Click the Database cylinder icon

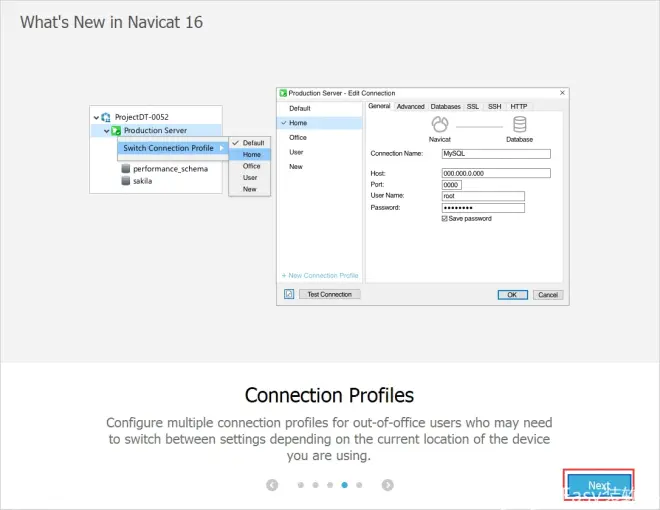pyautogui.click(x=519, y=125)
